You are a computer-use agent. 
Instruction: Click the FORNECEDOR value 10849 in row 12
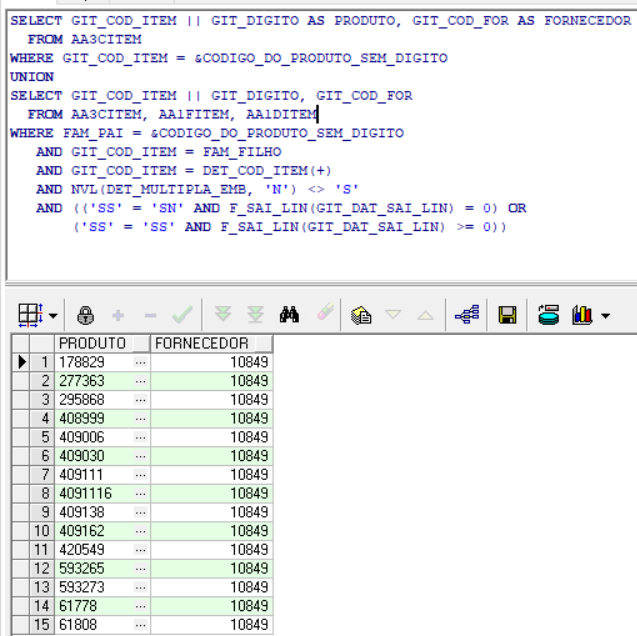tap(211, 569)
